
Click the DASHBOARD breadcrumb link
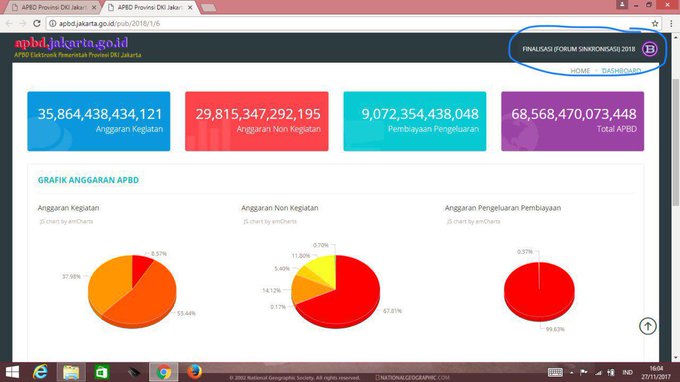click(x=621, y=71)
